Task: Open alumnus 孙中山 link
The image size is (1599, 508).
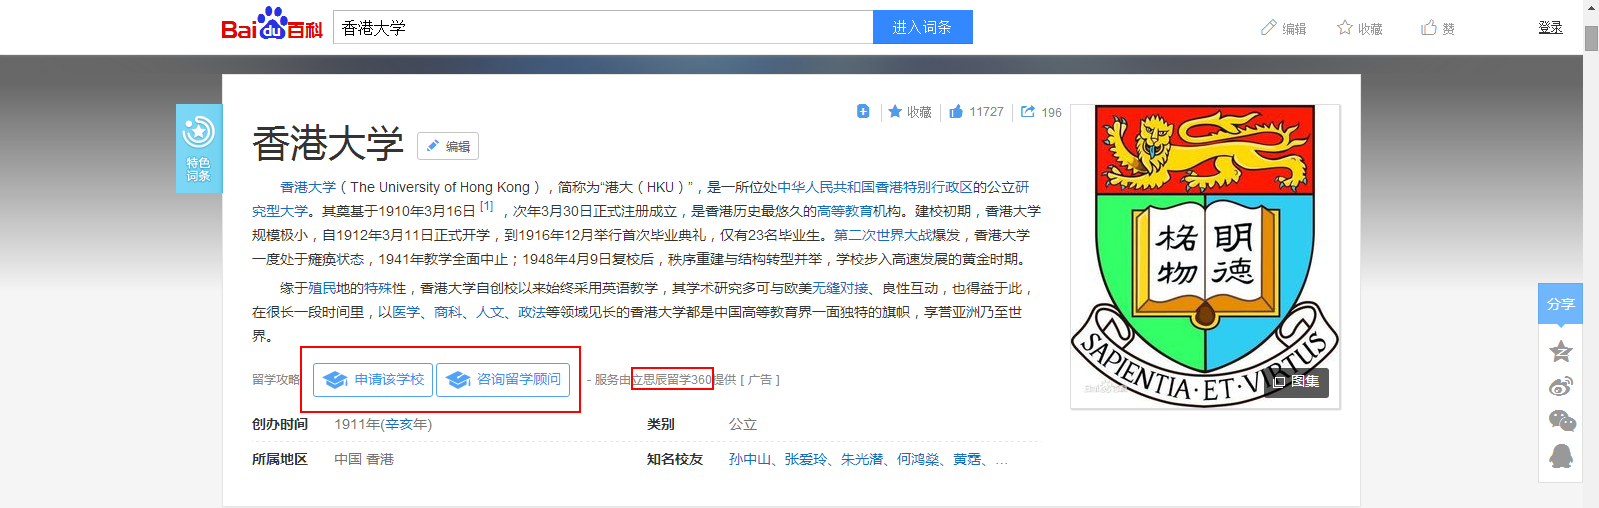Action: (x=750, y=459)
